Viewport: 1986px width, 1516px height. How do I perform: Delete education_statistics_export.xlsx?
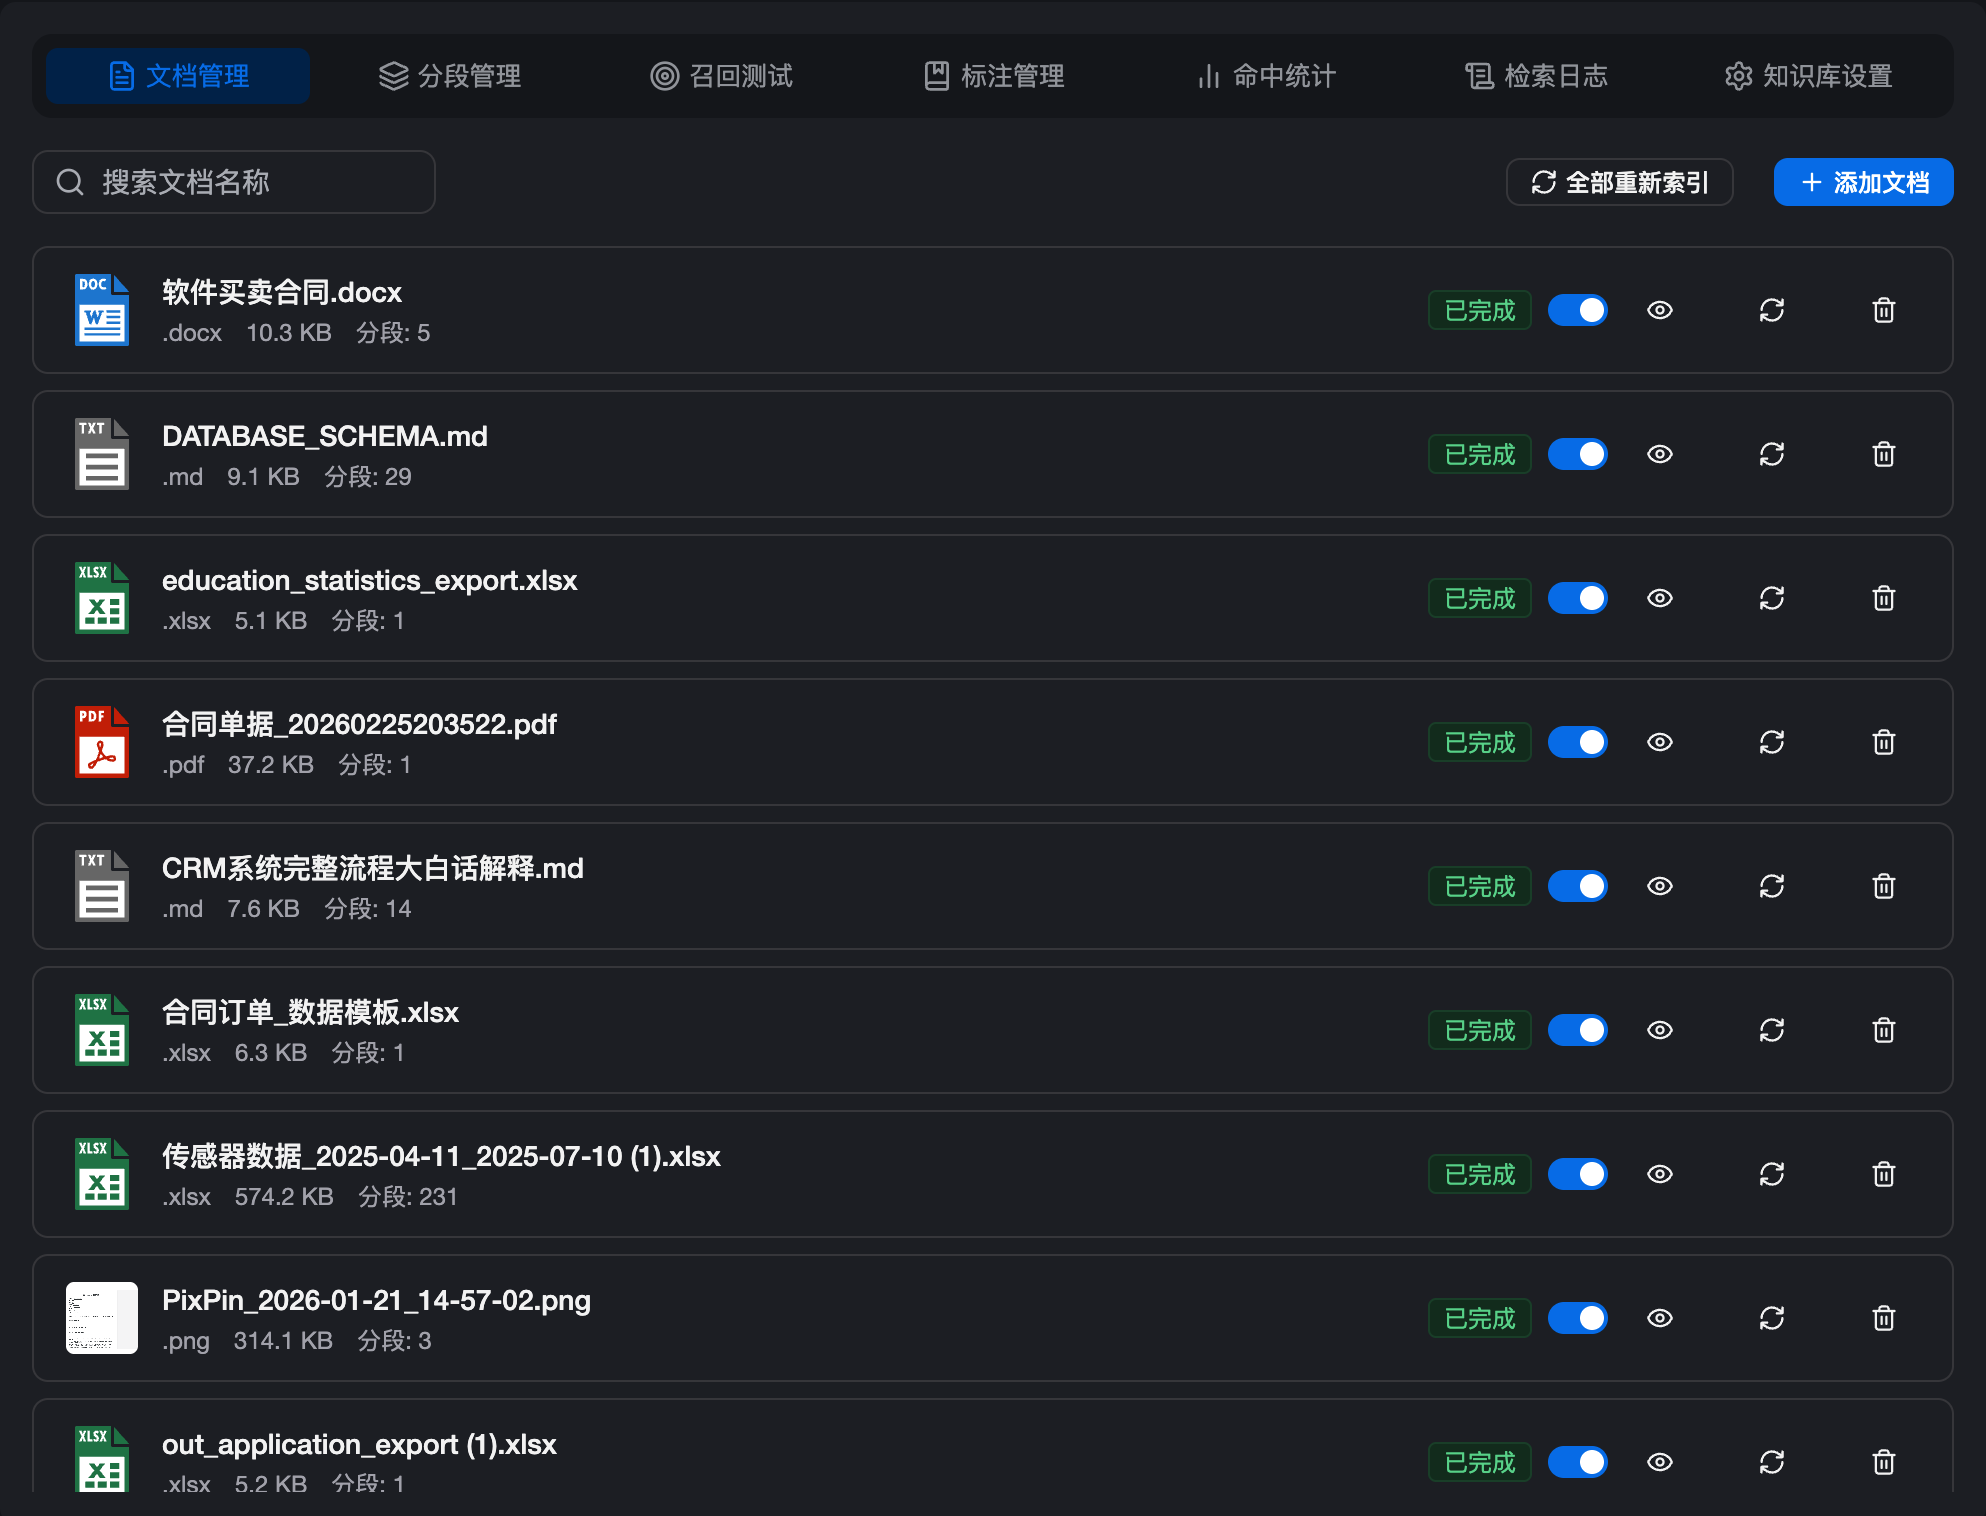point(1884,598)
